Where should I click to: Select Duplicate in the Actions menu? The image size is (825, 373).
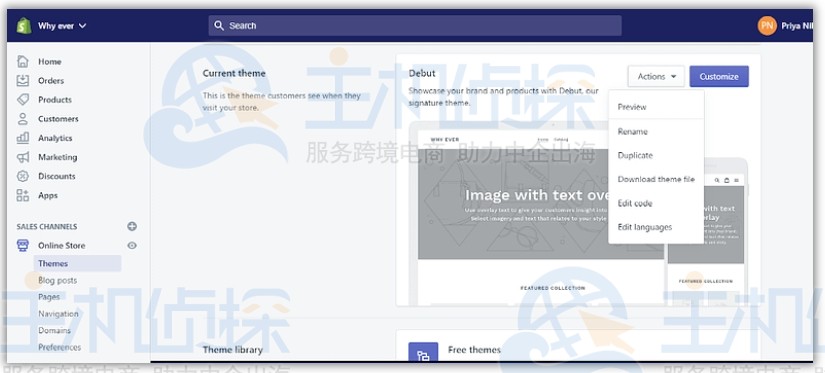click(x=635, y=156)
